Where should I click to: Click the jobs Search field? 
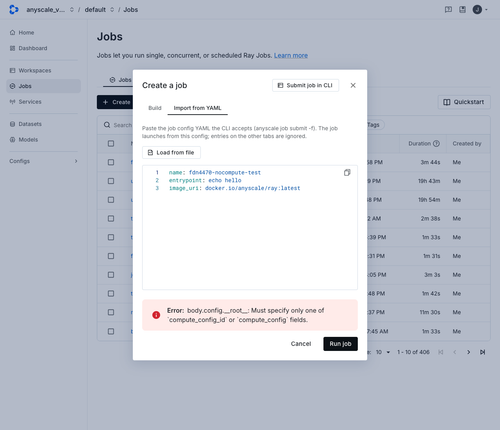coord(118,125)
